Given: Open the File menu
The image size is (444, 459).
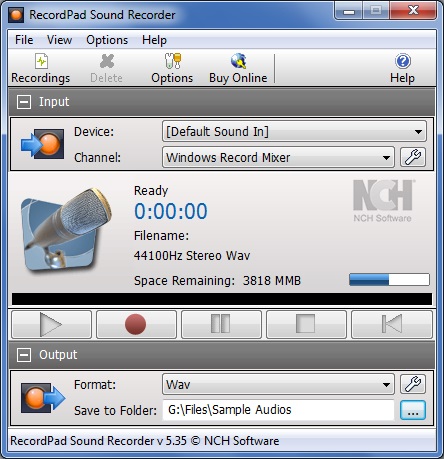Looking at the screenshot, I should pyautogui.click(x=24, y=40).
